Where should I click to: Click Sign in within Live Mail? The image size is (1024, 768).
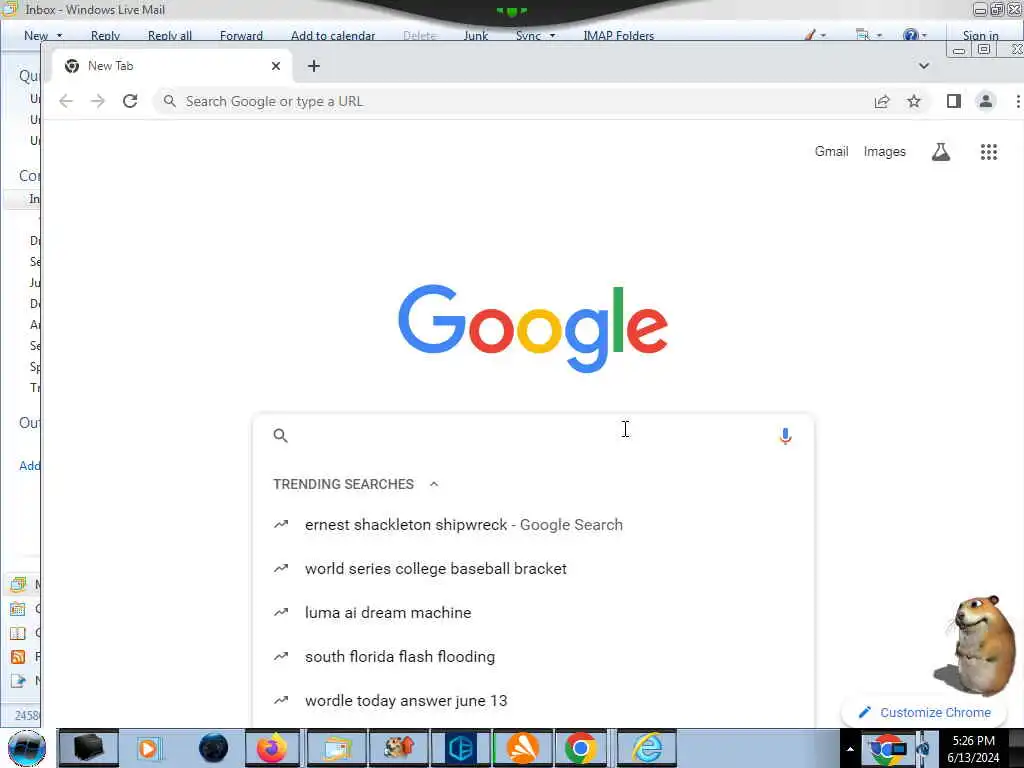[x=980, y=36]
